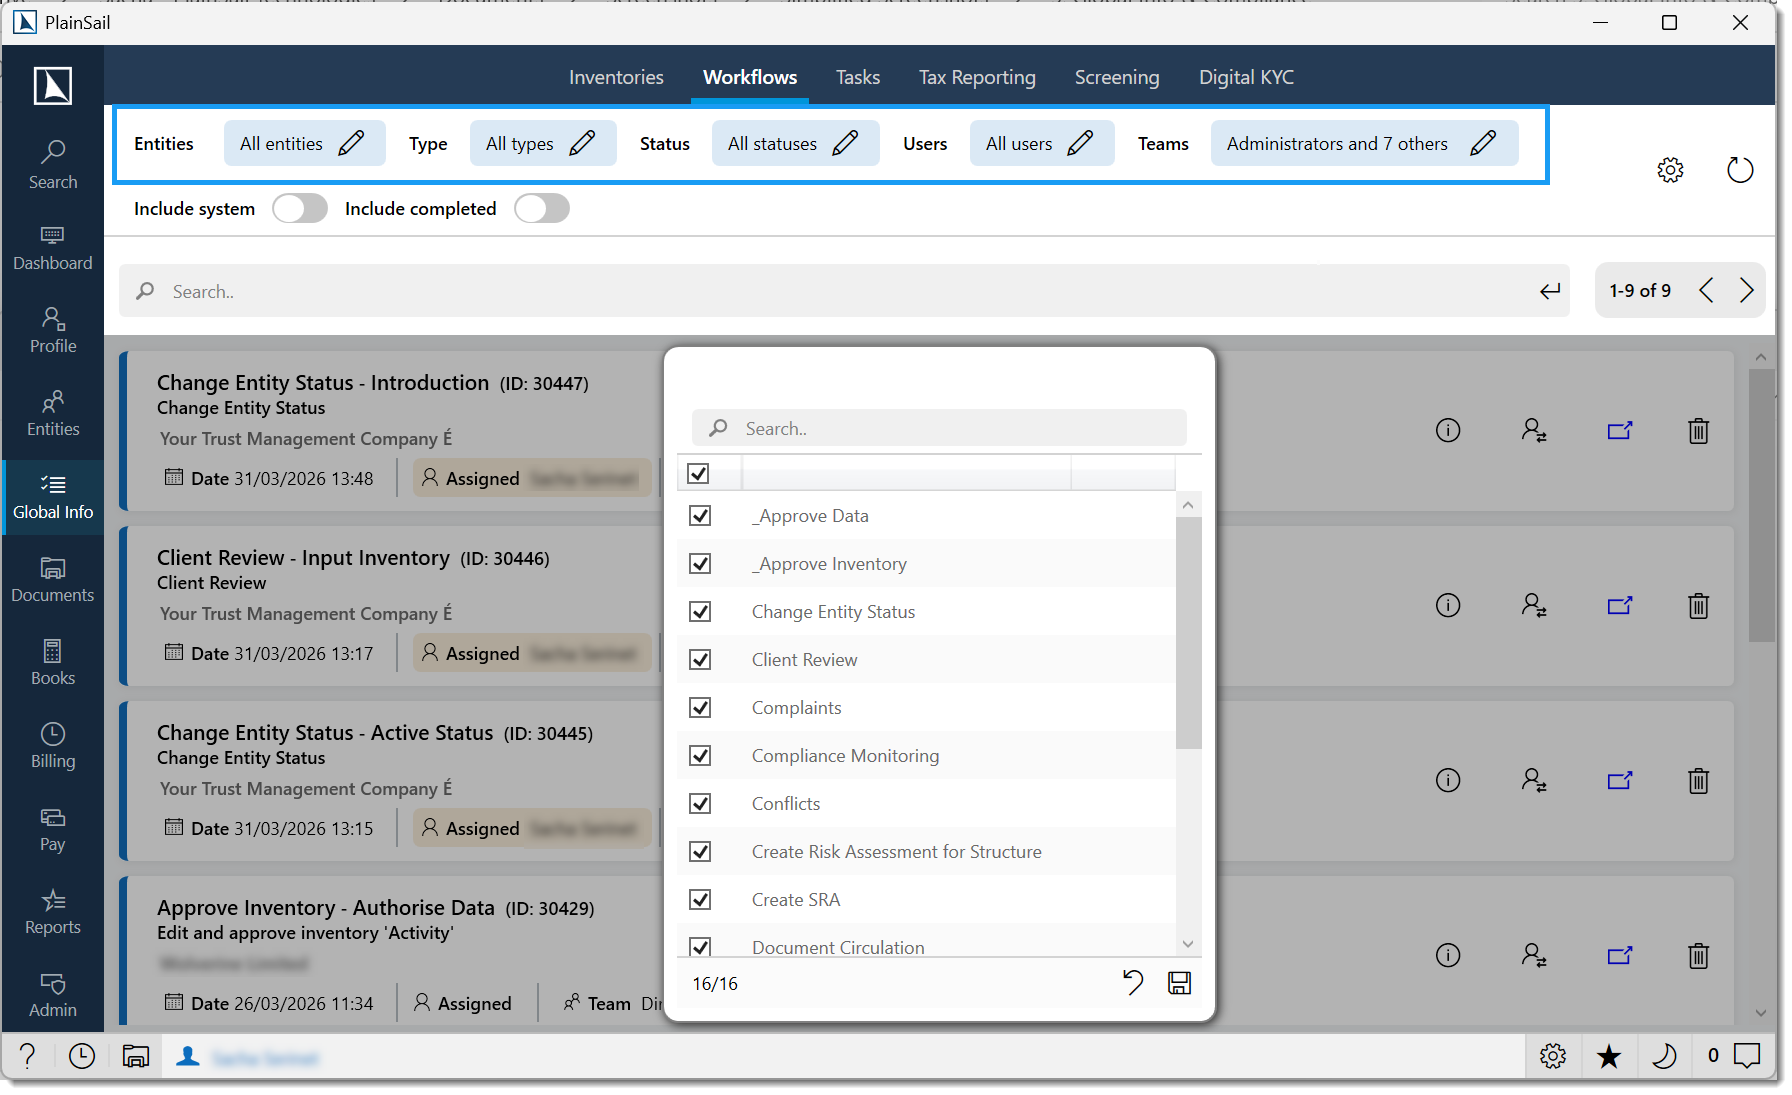Screen dimensions: 1792x1095
Task: Open the Billing section in sidebar
Action: coord(52,745)
